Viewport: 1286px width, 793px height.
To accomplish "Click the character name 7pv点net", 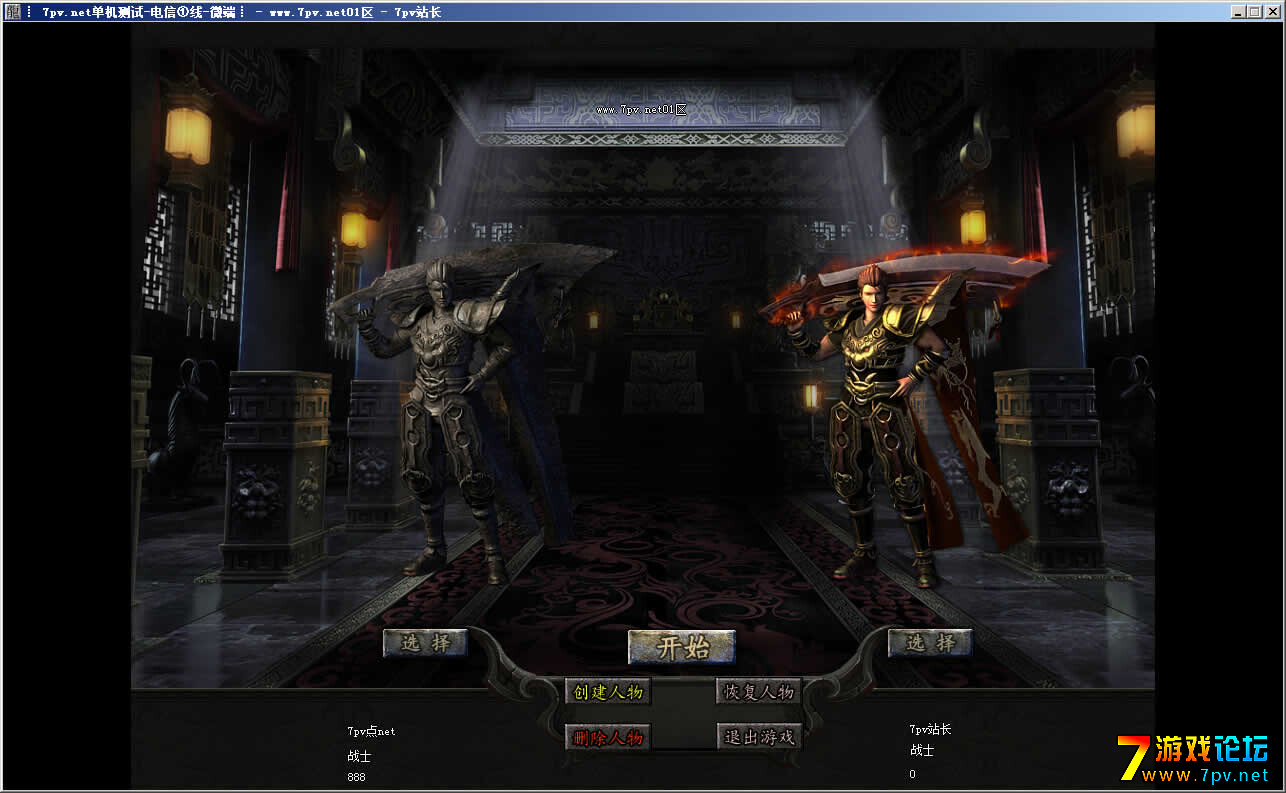I will [371, 731].
